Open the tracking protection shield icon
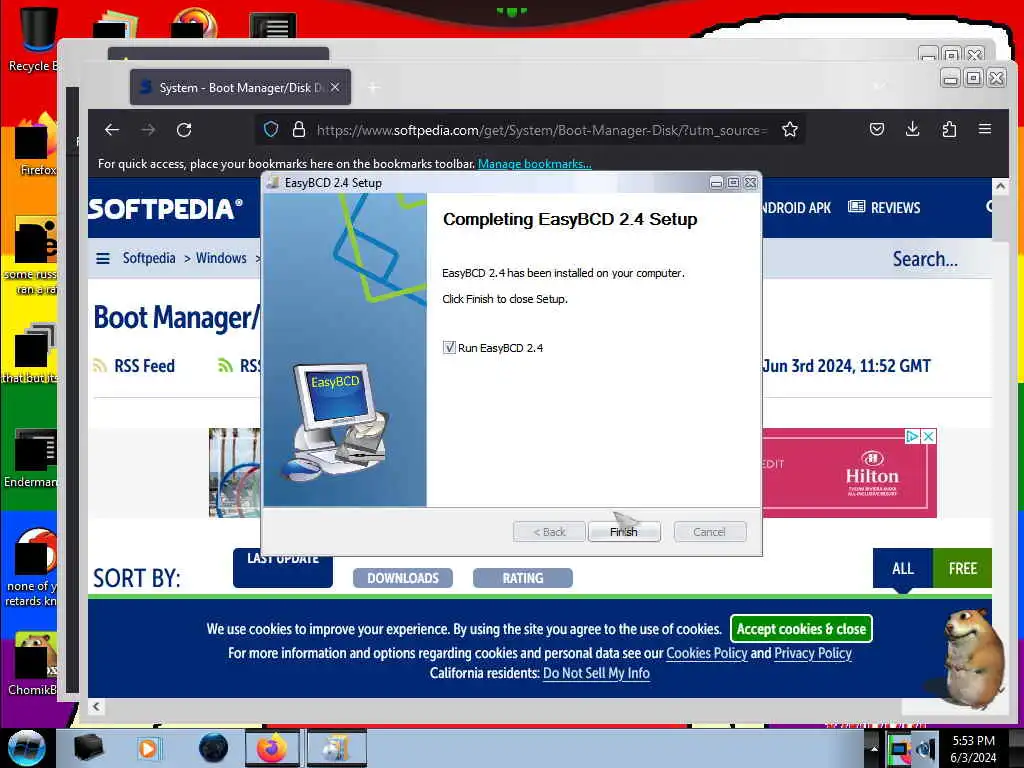1024x768 pixels. [x=271, y=129]
